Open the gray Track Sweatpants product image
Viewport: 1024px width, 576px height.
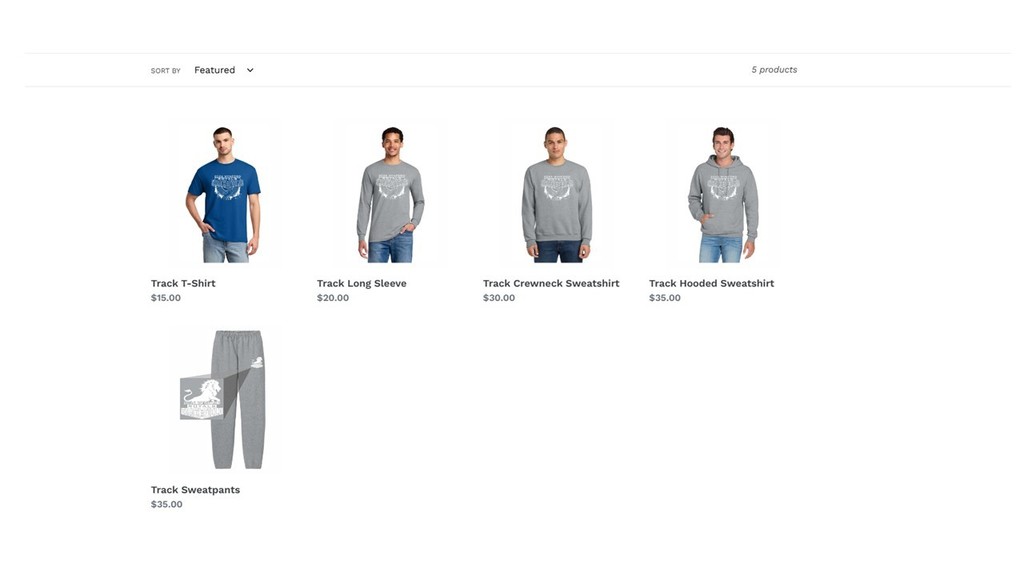(223, 398)
